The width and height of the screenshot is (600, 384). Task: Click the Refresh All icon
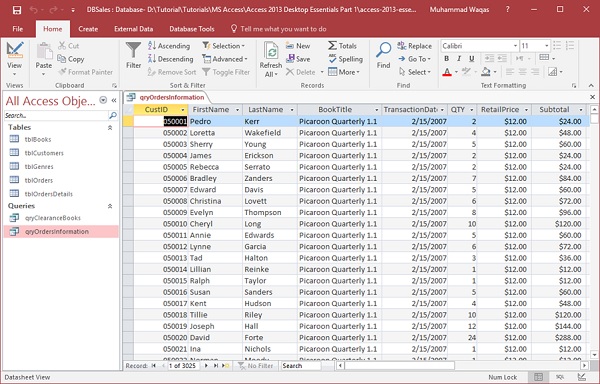(271, 51)
